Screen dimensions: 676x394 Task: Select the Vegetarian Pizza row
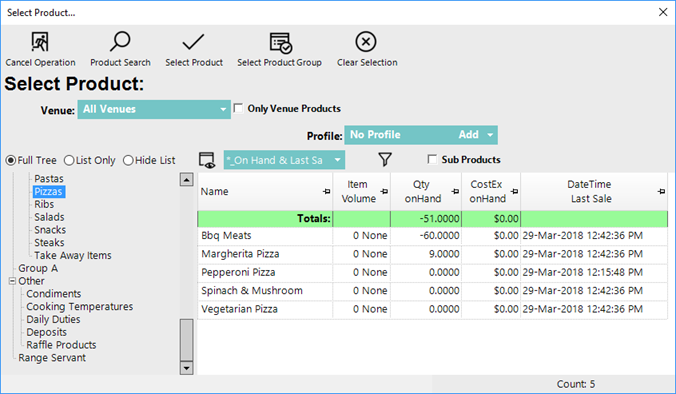(x=432, y=310)
